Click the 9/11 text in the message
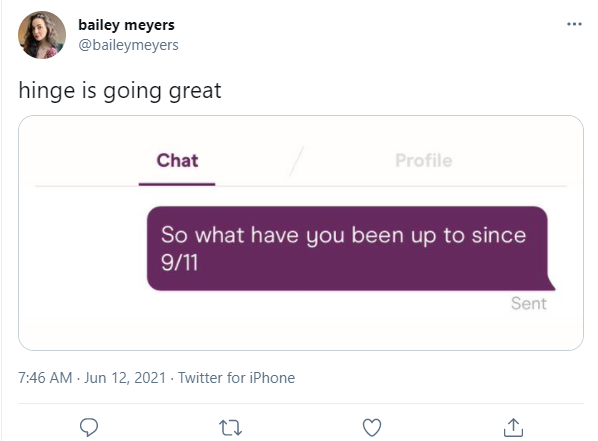Image resolution: width=598 pixels, height=441 pixels. pos(179,263)
